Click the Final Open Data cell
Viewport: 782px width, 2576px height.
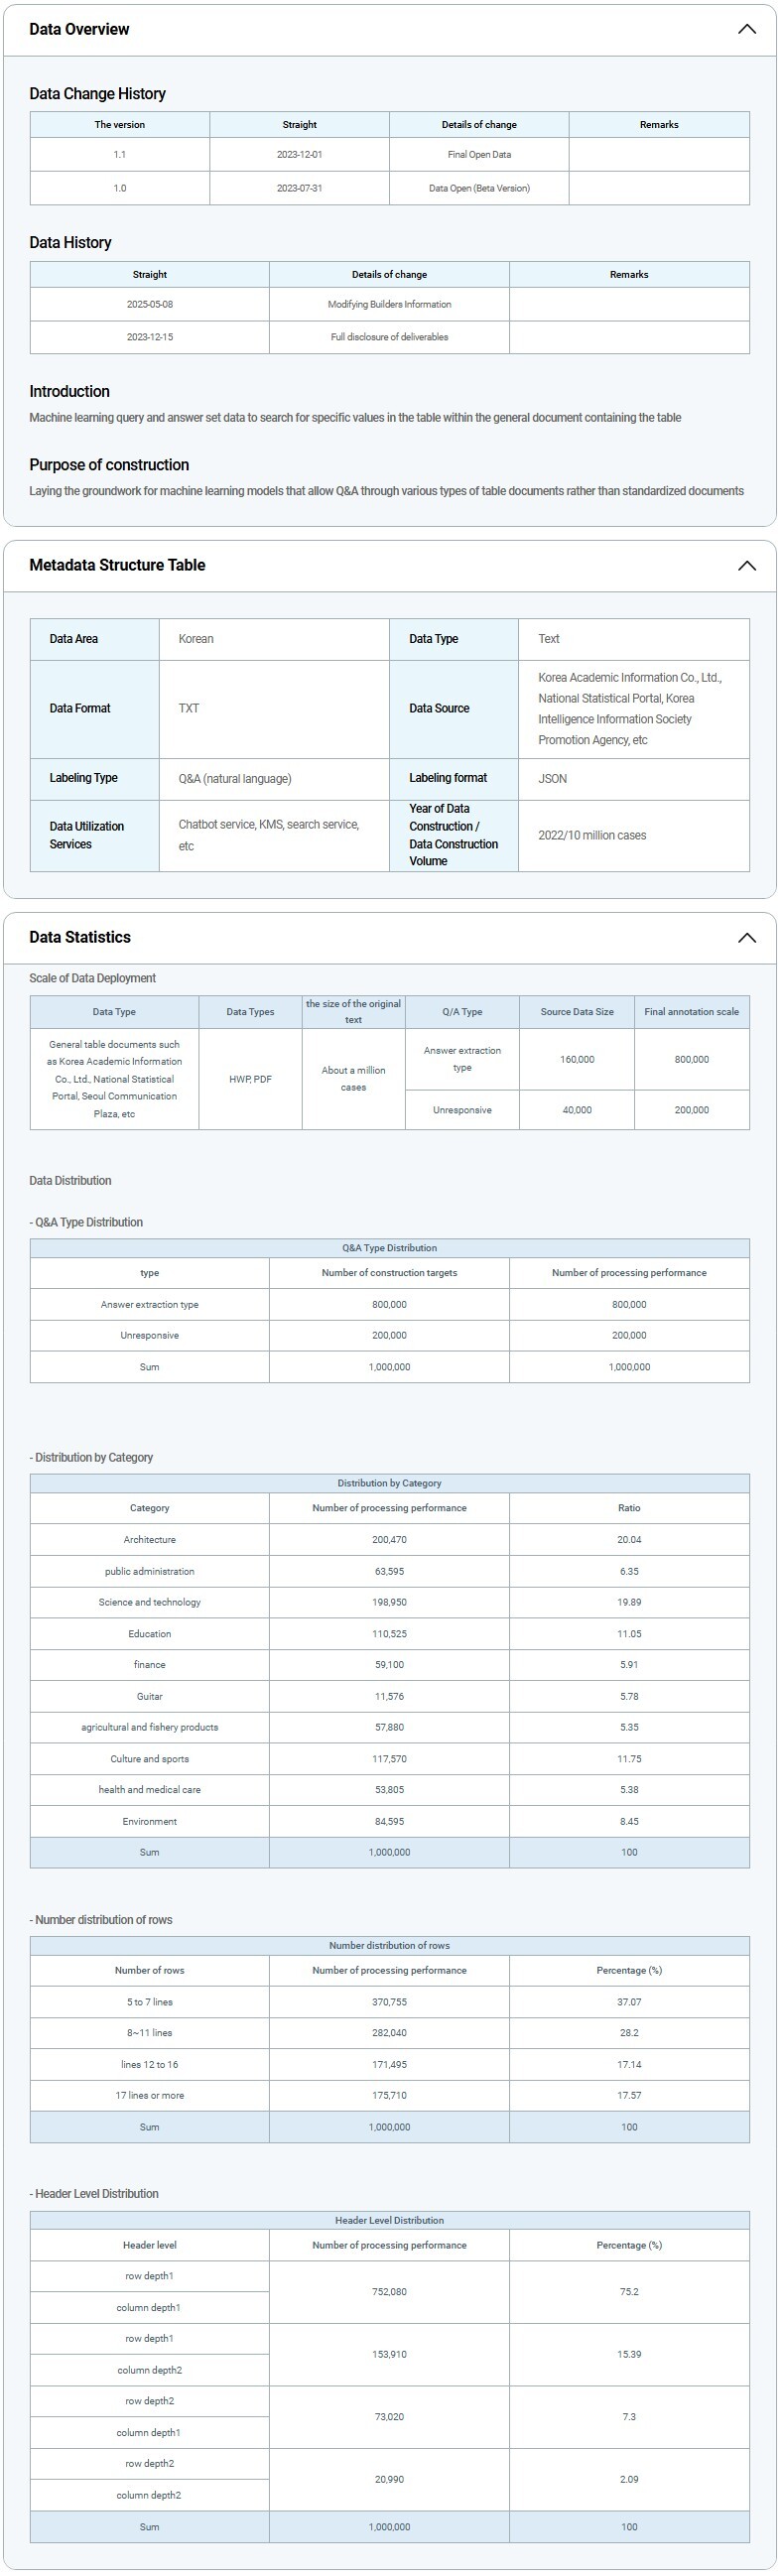click(x=479, y=155)
